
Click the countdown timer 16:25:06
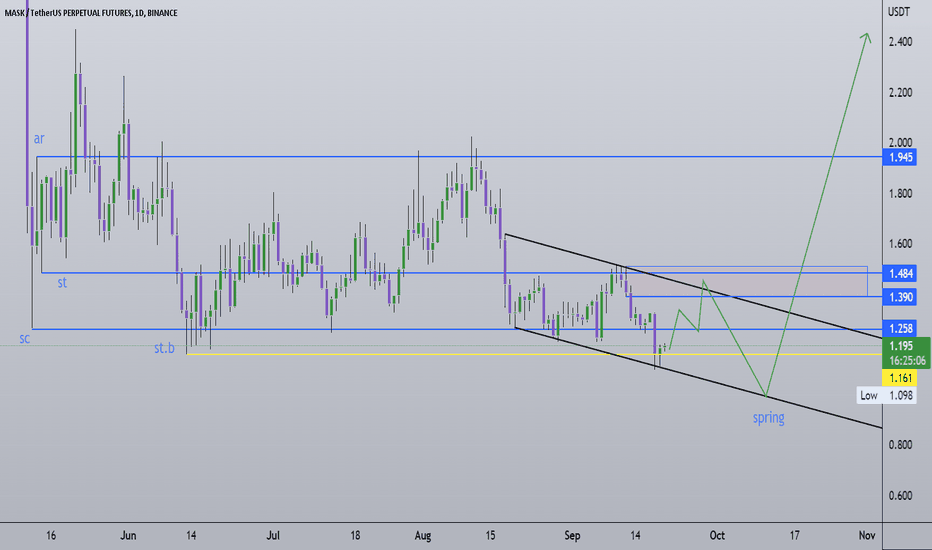pos(907,360)
